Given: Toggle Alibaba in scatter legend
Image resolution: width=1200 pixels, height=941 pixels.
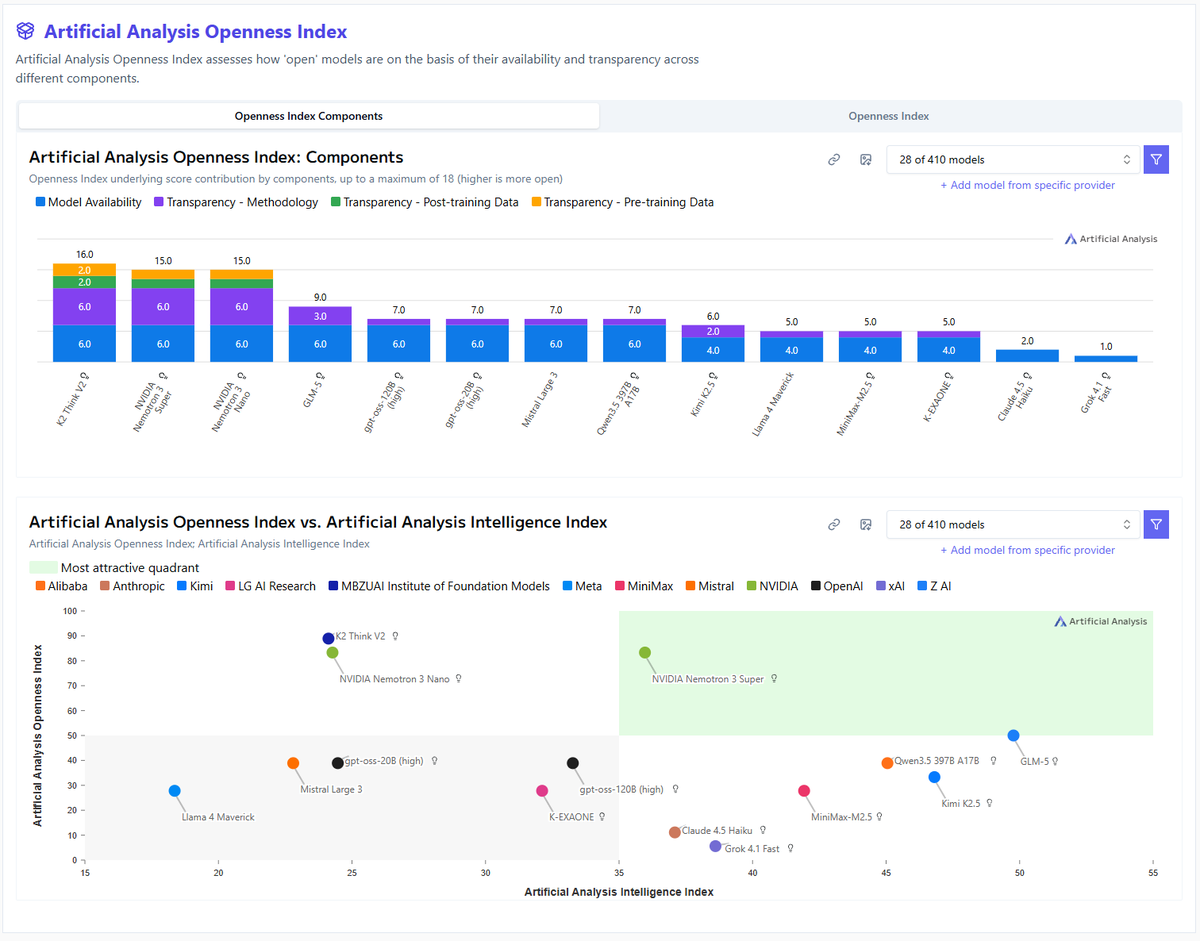Looking at the screenshot, I should tap(61, 586).
